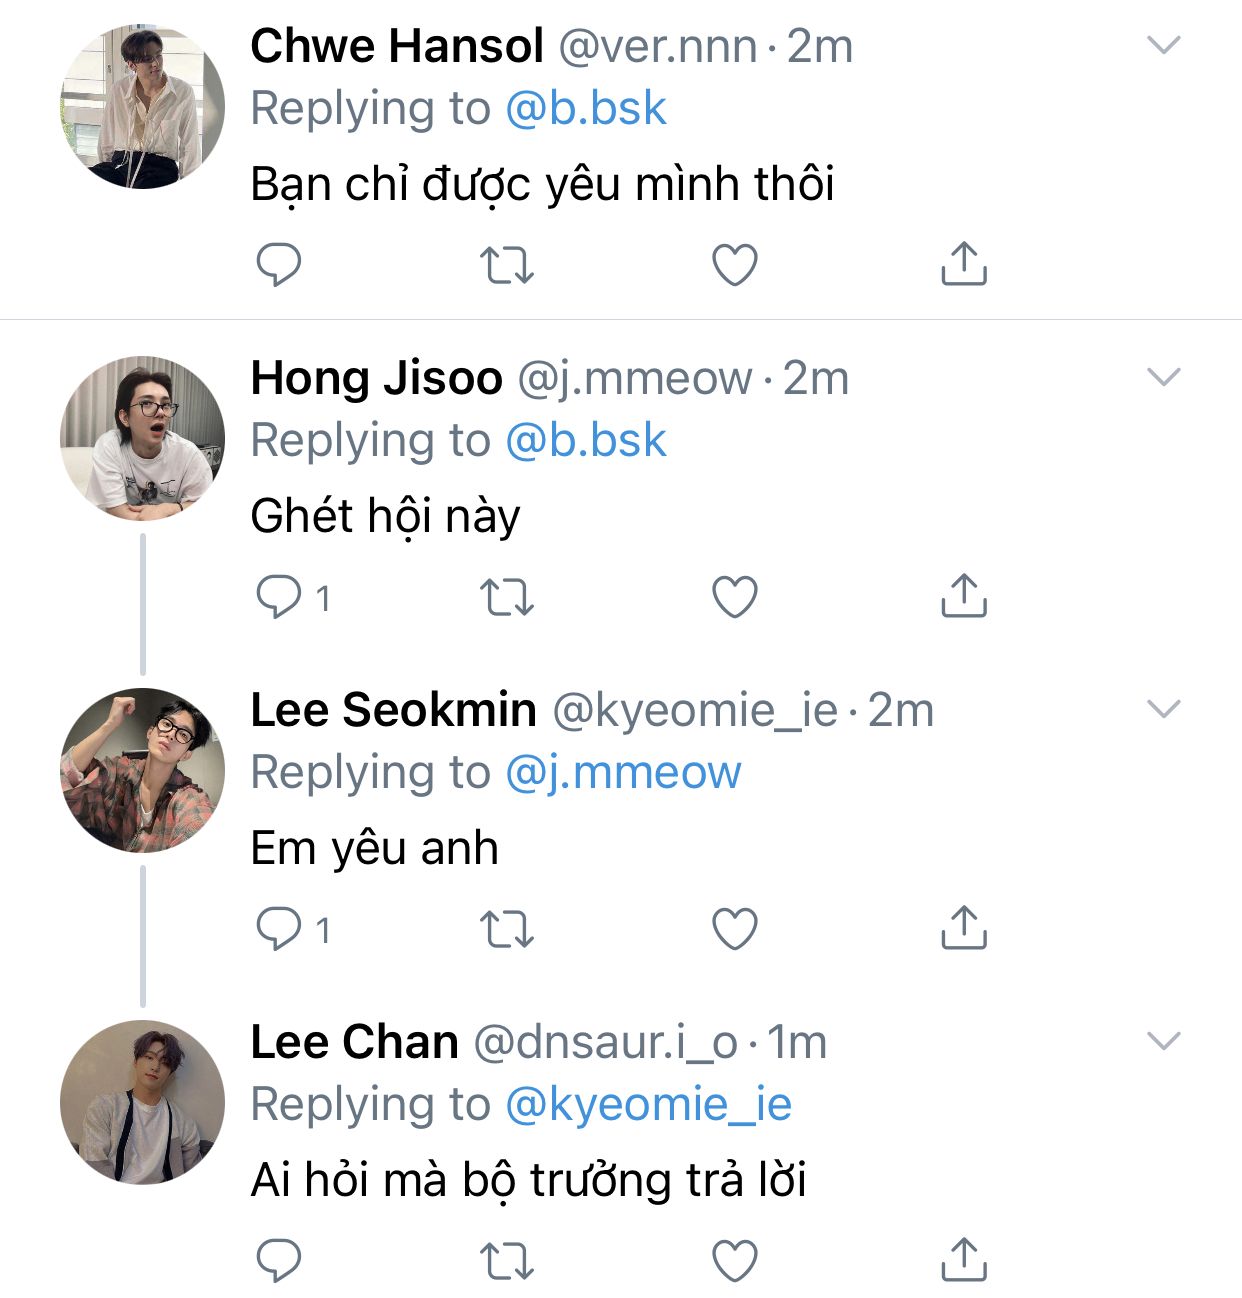Viewport: 1242px width, 1298px height.
Task: Open @b.bsk mention in Chwe Hansol's reply
Action: pyautogui.click(x=585, y=109)
